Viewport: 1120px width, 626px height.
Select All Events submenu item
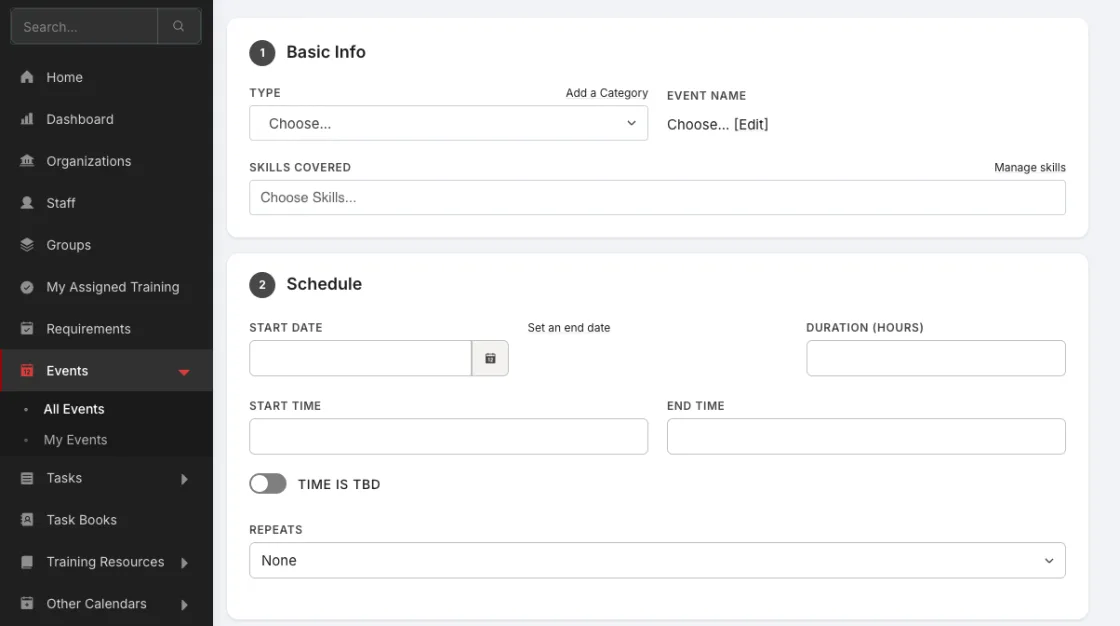click(74, 409)
